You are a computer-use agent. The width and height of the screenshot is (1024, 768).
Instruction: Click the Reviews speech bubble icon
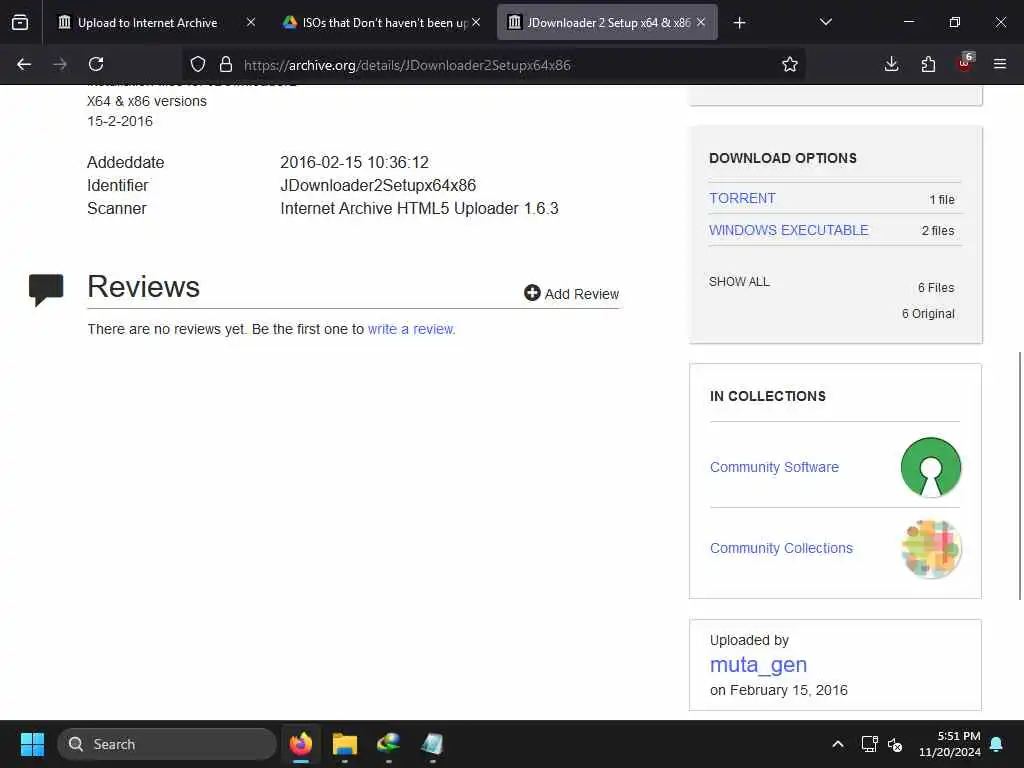[x=46, y=290]
